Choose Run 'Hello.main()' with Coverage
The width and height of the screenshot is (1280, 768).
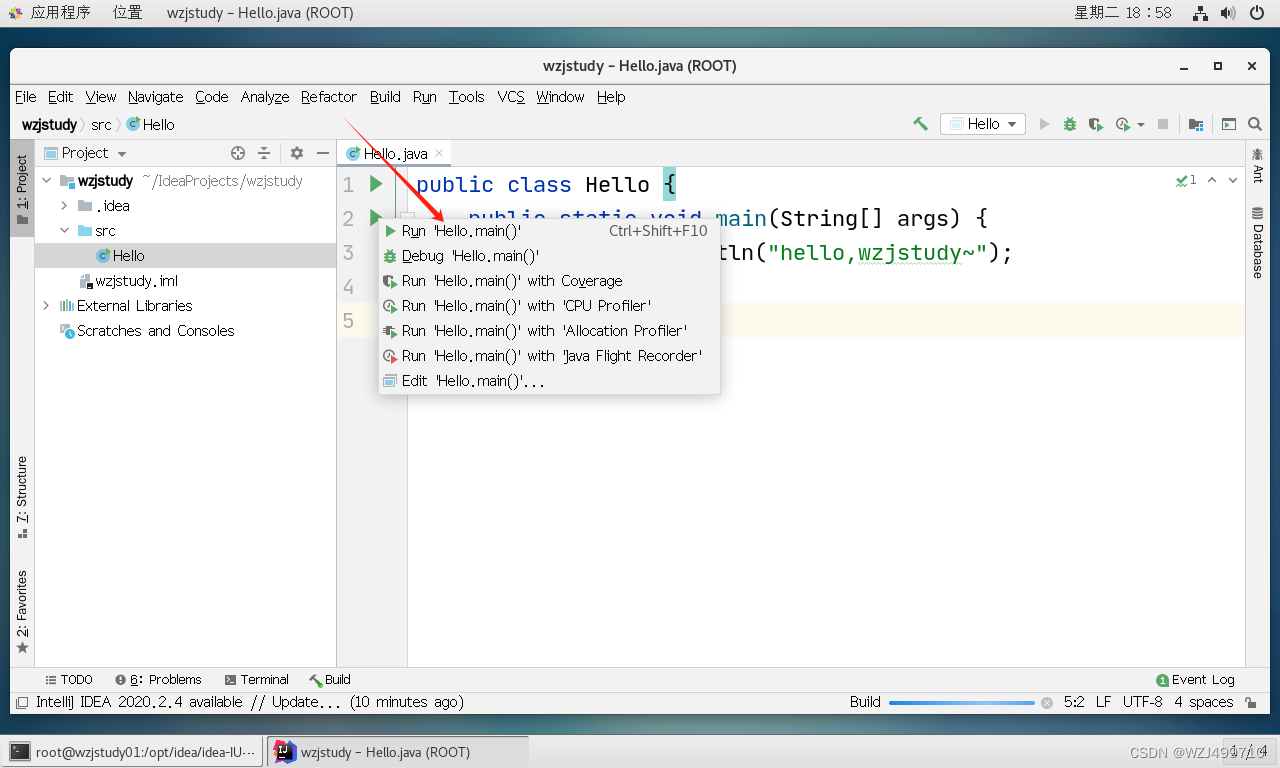click(x=549, y=281)
